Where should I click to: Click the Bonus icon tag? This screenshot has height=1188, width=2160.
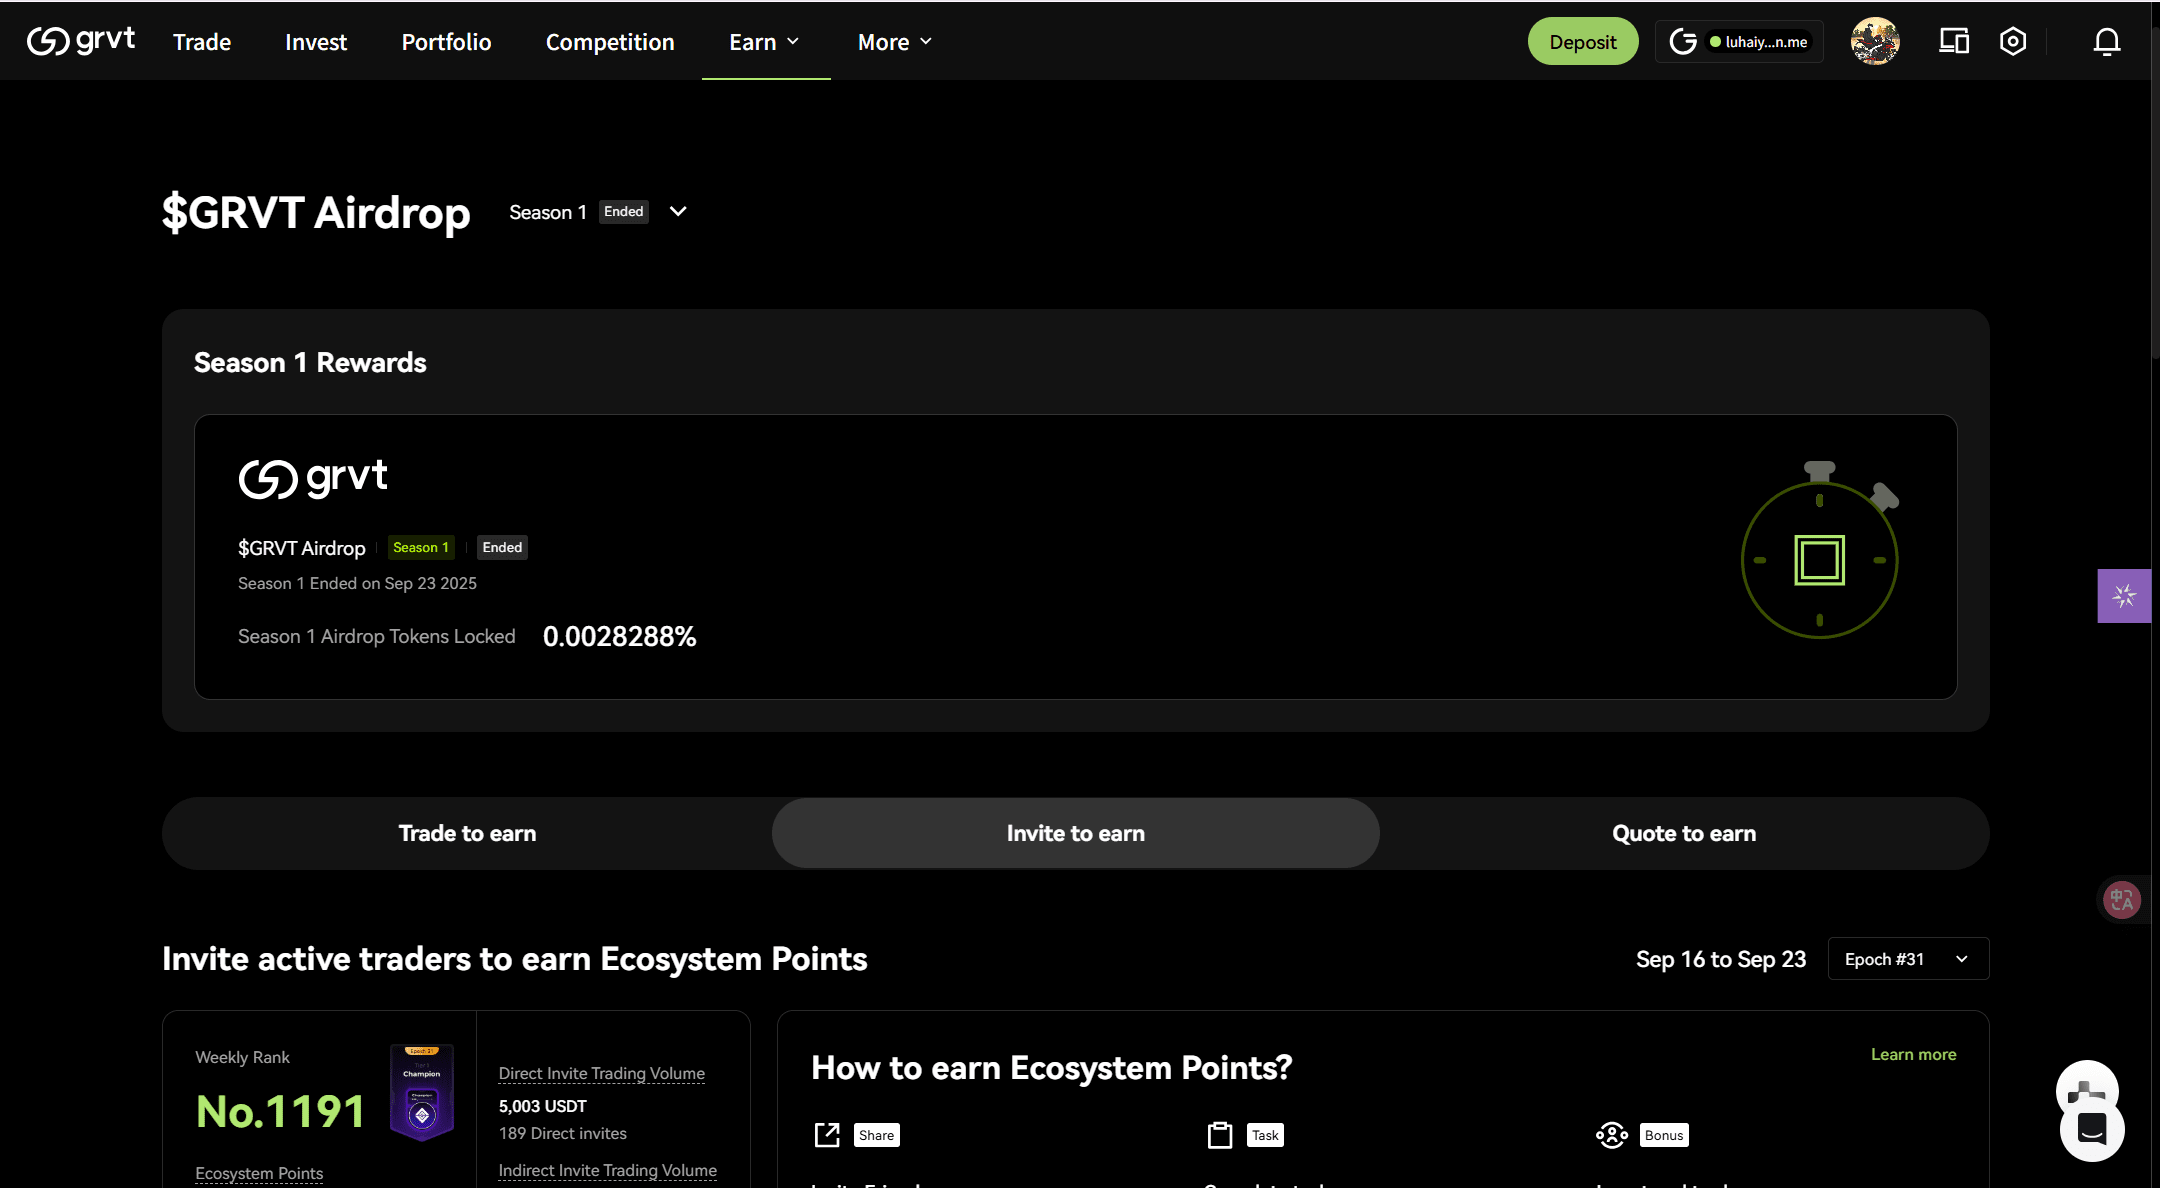[x=1663, y=1135]
